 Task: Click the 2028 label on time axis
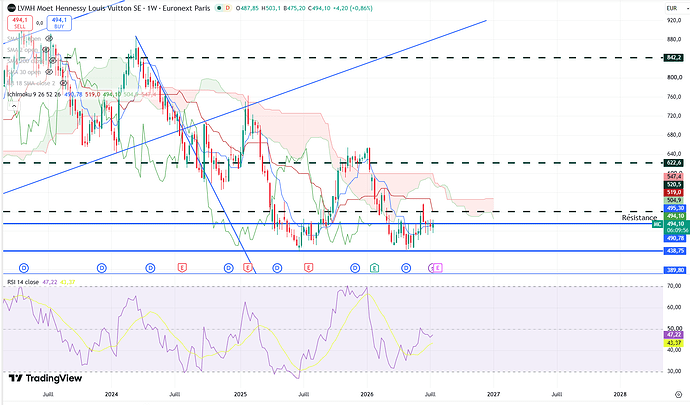tap(620, 394)
